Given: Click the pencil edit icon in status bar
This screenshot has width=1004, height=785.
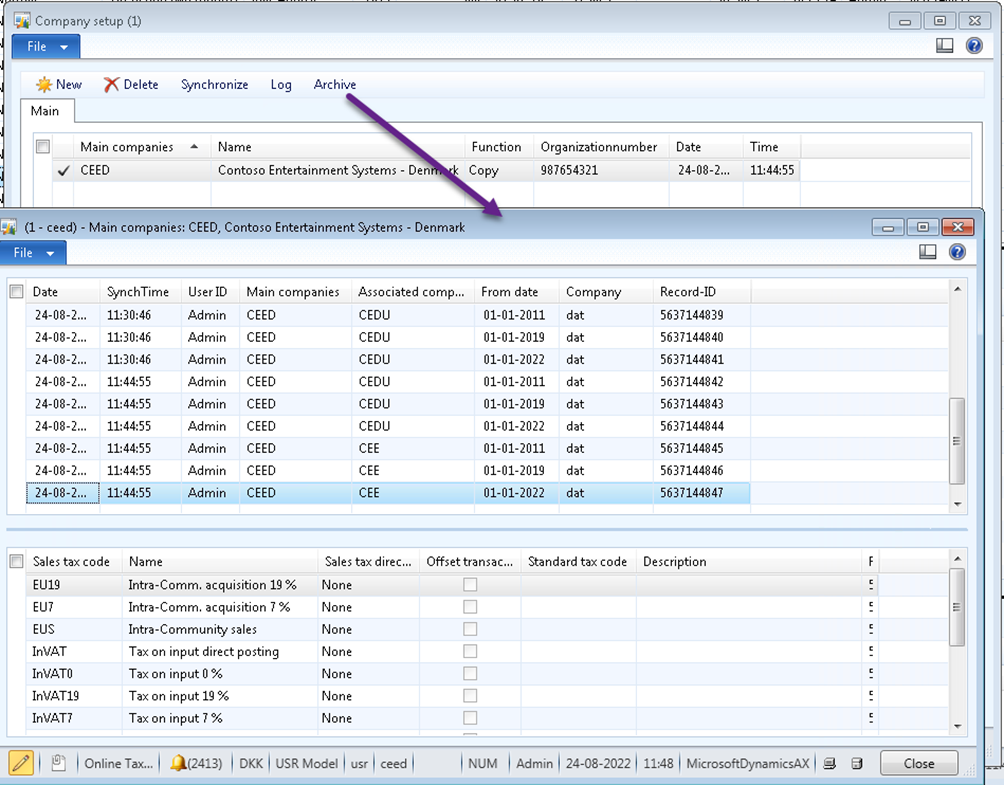Looking at the screenshot, I should (x=20, y=763).
